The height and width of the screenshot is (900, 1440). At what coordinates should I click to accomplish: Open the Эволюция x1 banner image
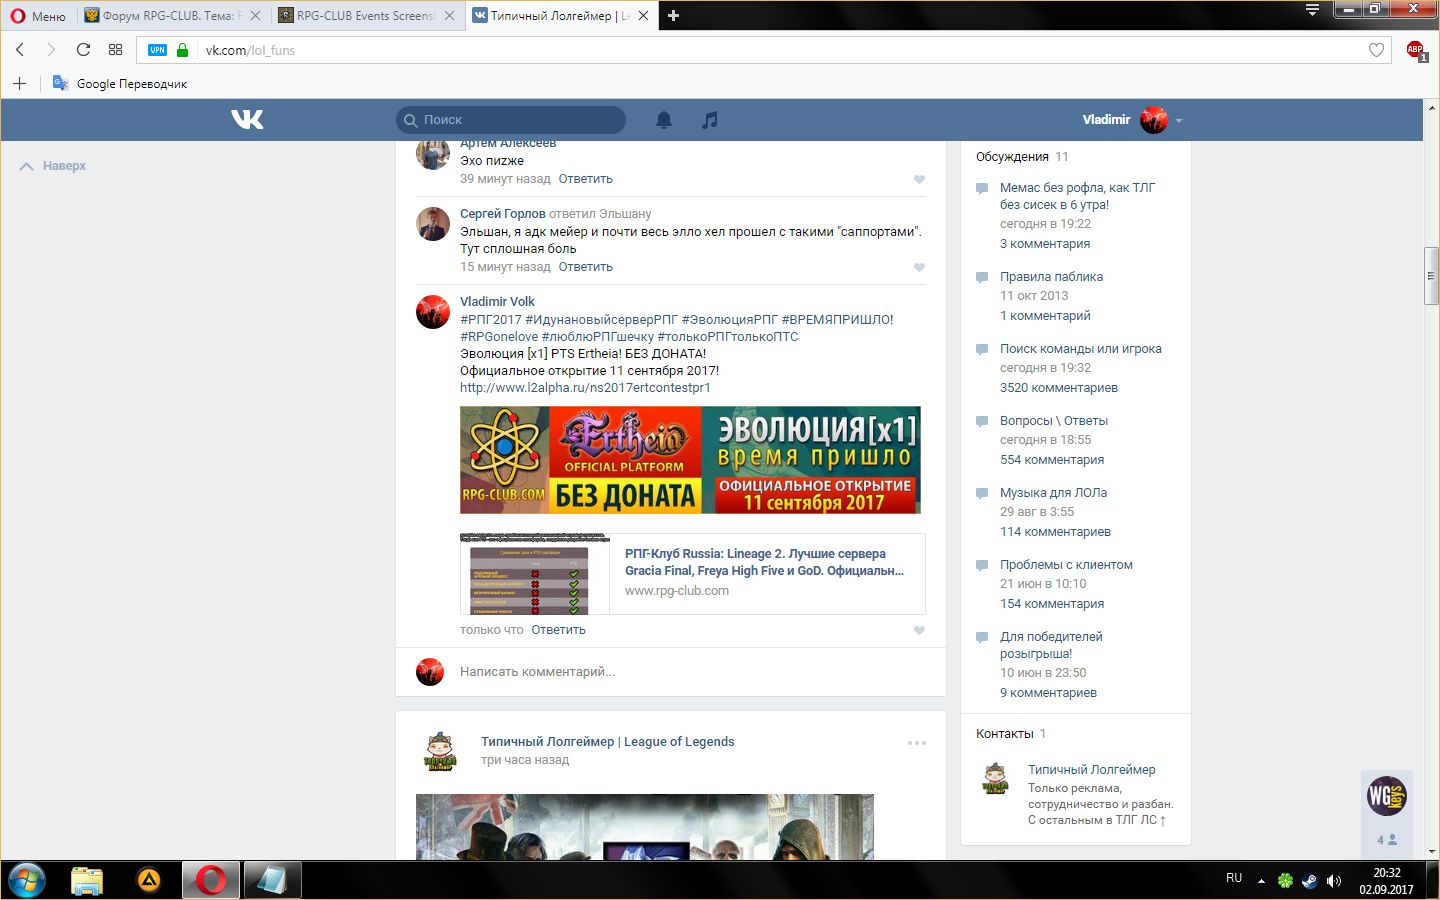click(x=690, y=460)
